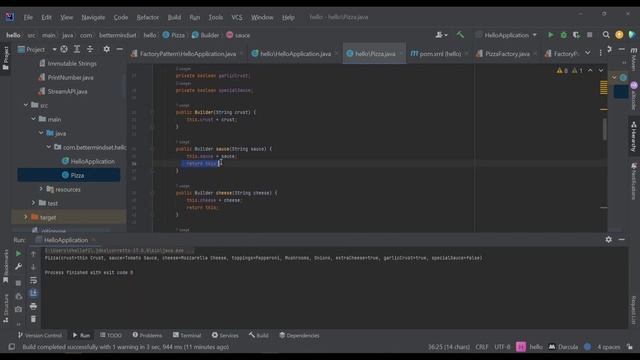640x360 pixels.
Task: Open Run panel wrench settings icon
Action: (18, 267)
